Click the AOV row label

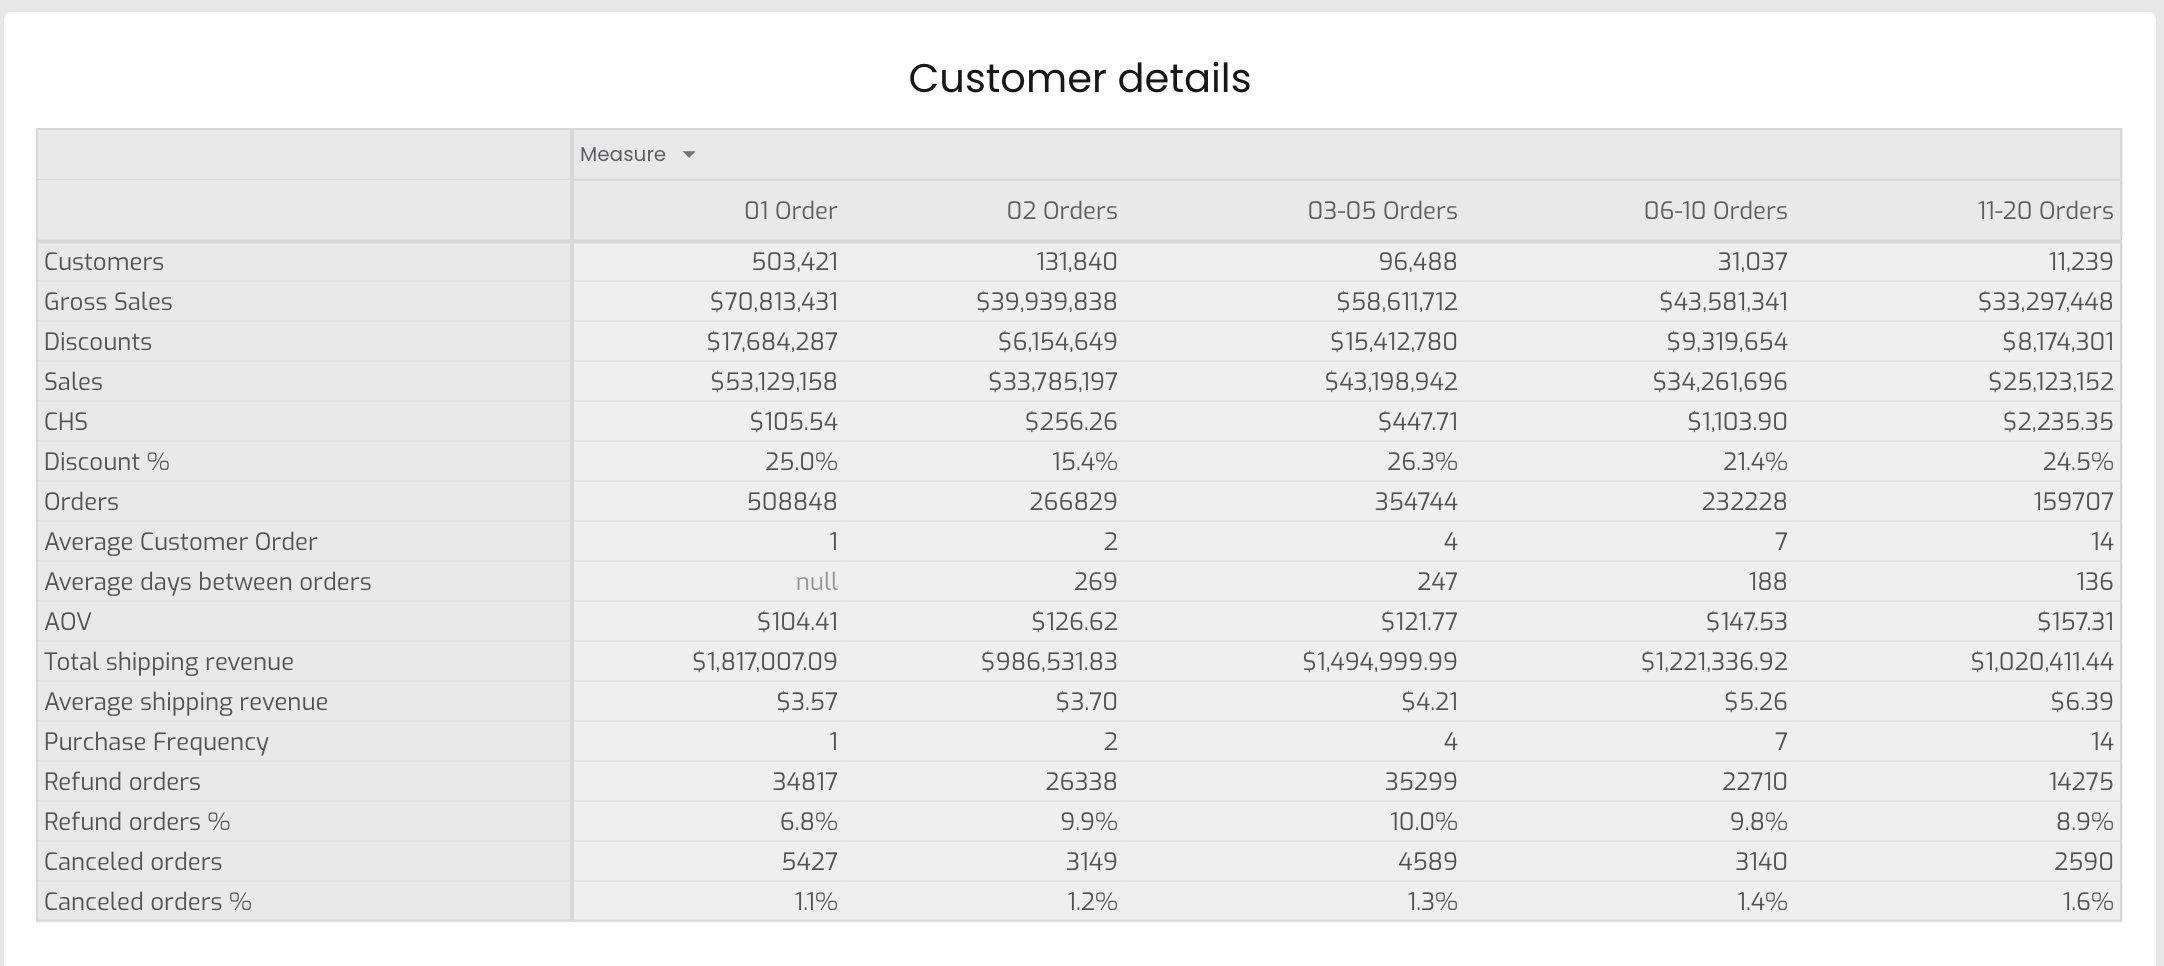pyautogui.click(x=68, y=622)
